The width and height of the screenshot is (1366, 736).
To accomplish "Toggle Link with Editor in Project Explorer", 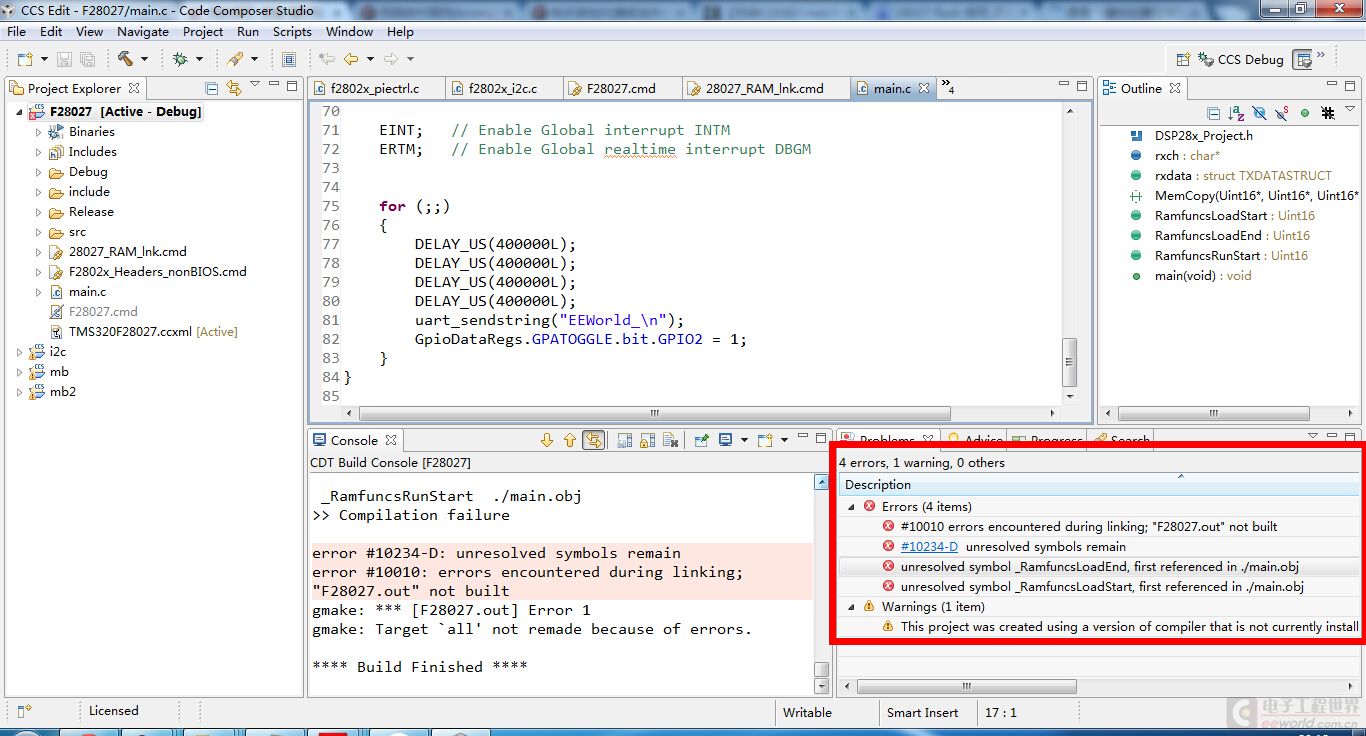I will pos(234,88).
